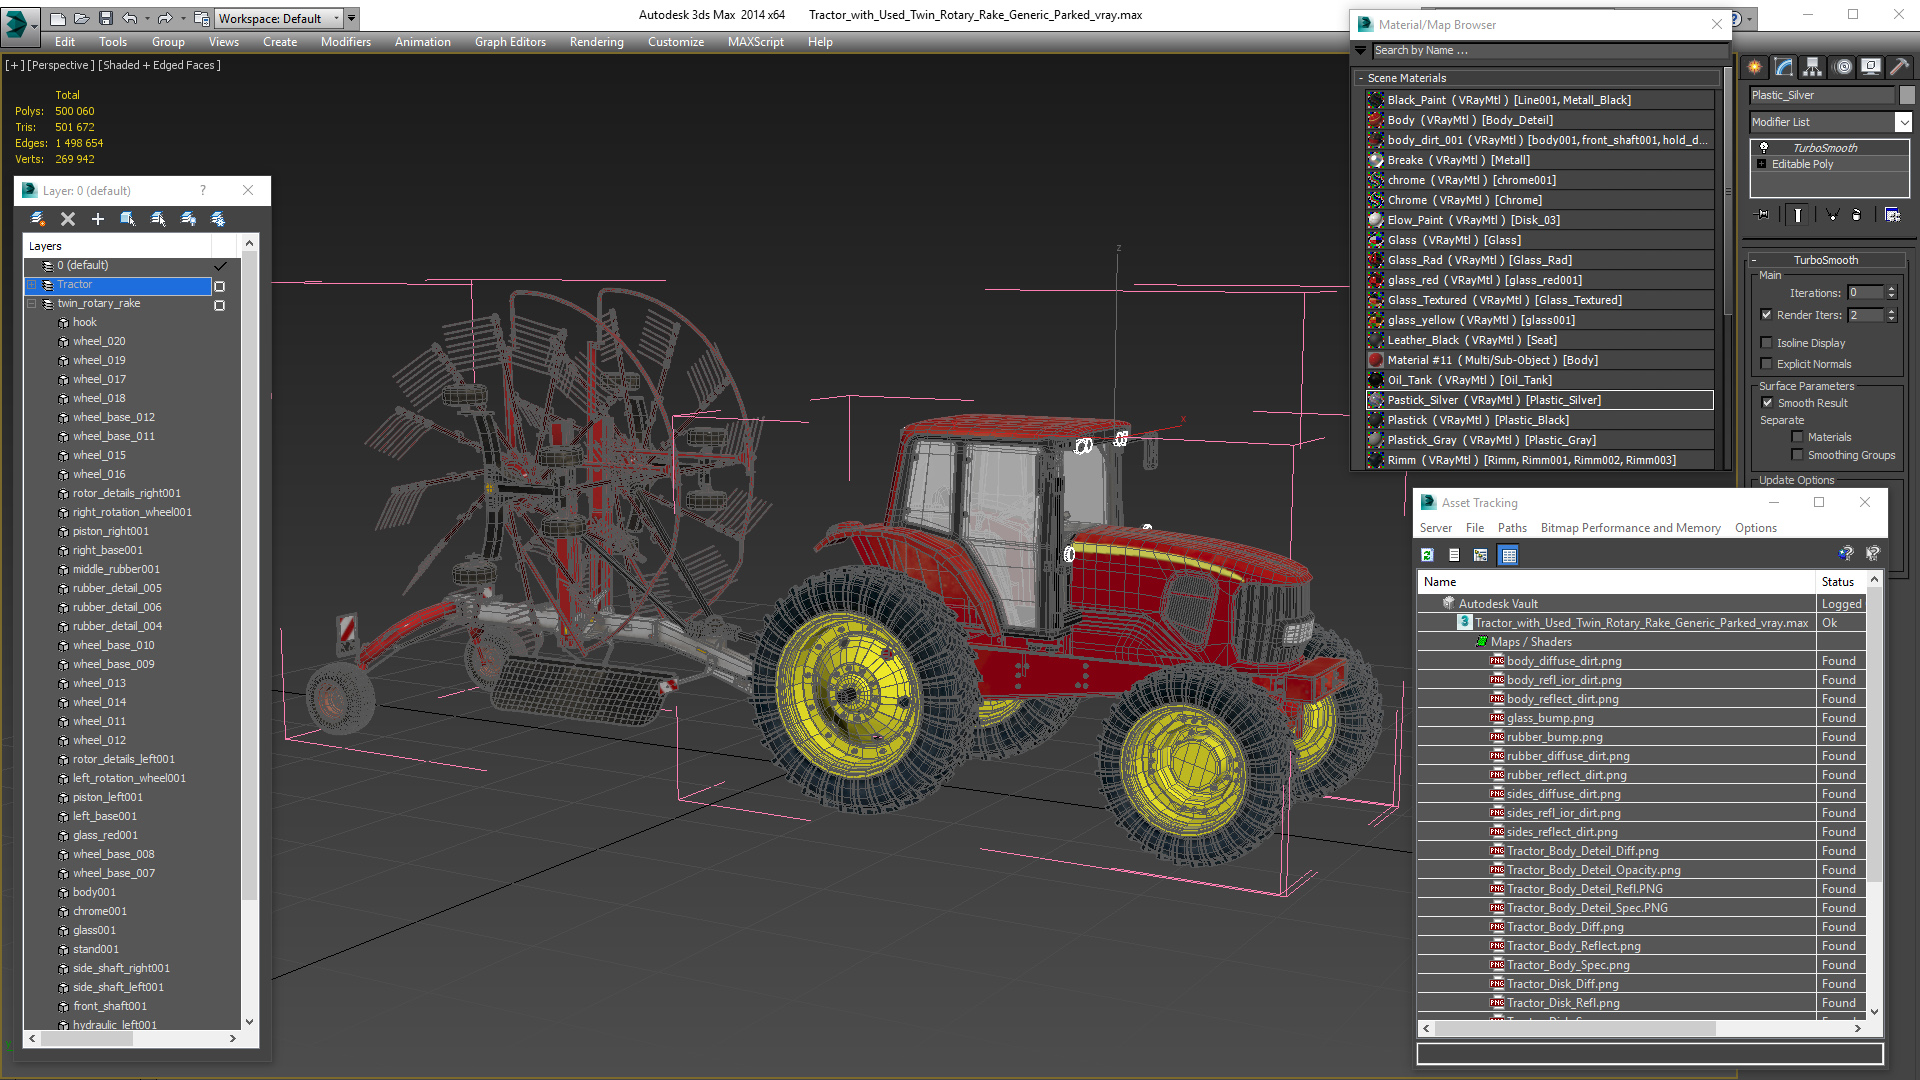Open the Graph Editors menu
This screenshot has width=1920, height=1080.
point(510,42)
